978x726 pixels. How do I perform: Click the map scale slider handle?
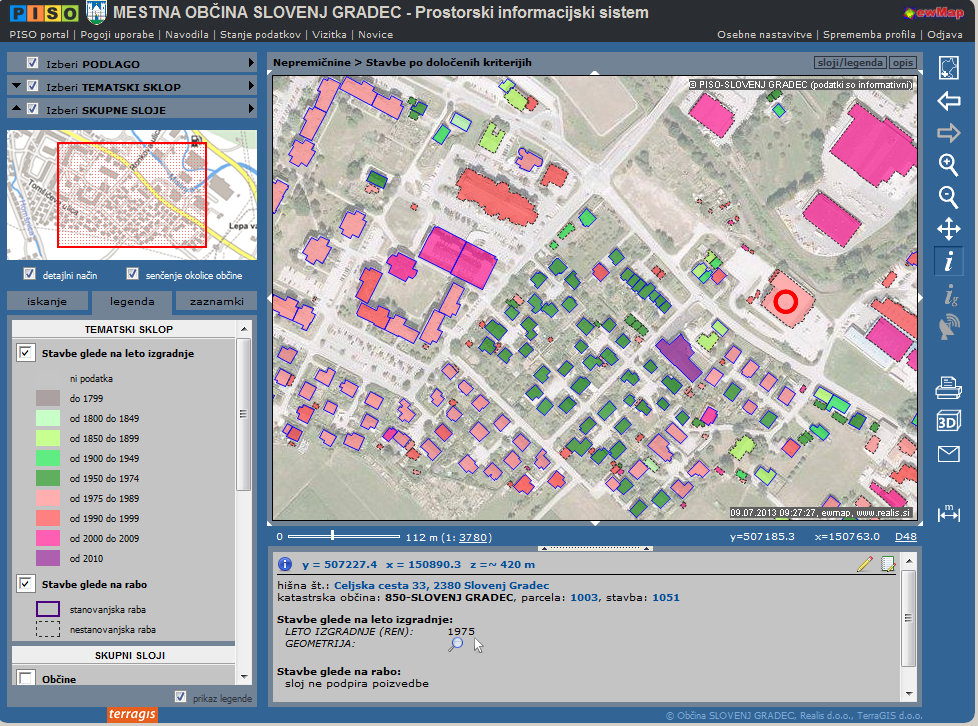[x=331, y=537]
